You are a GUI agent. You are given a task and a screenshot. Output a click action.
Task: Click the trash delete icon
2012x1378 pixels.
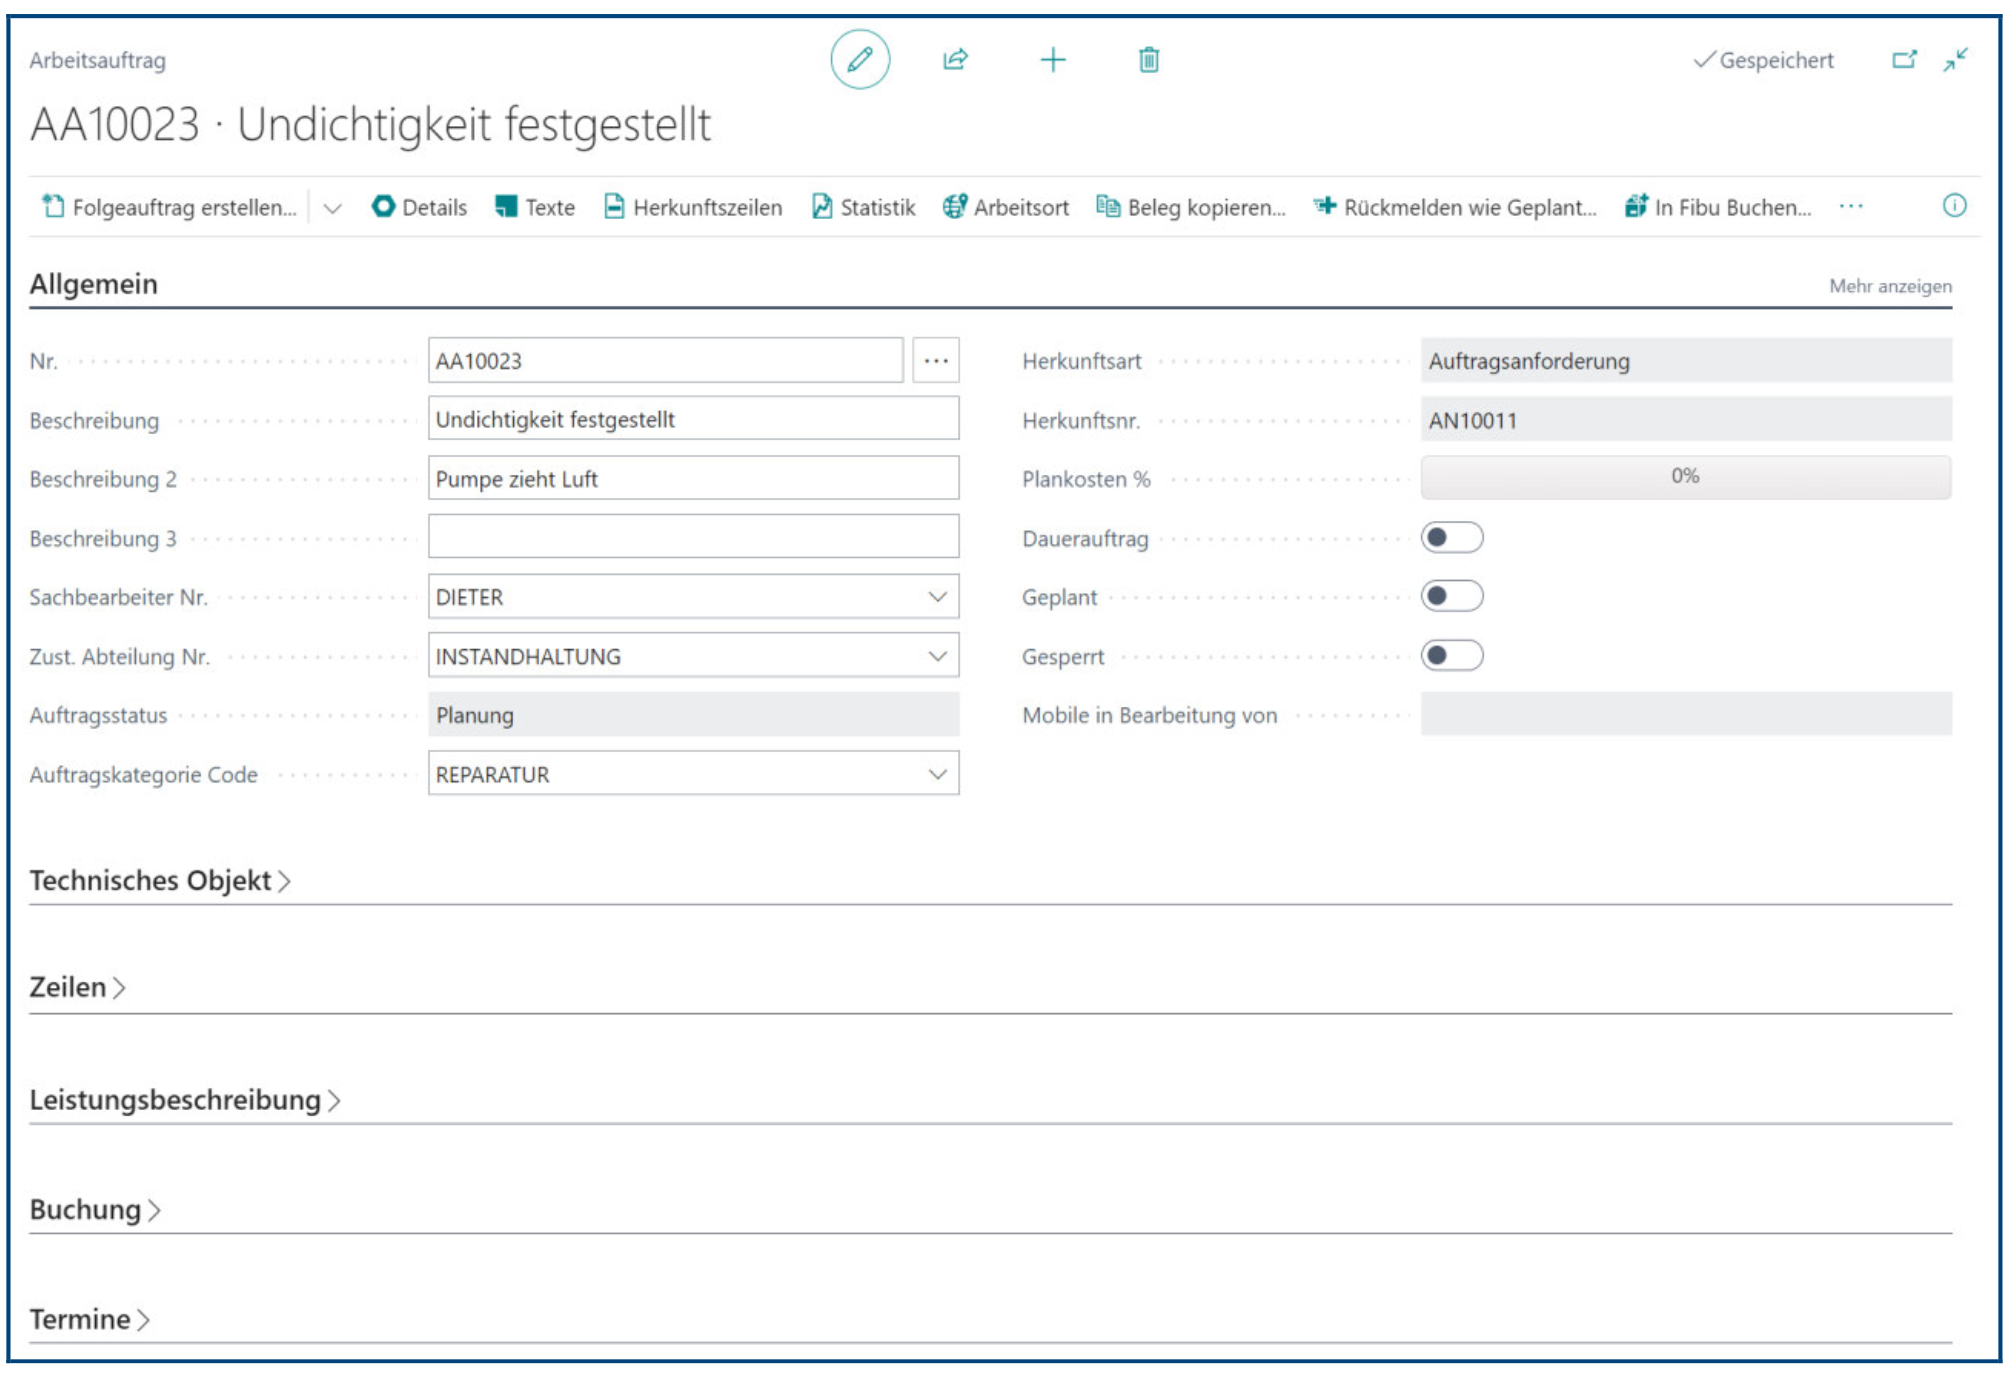(x=1149, y=60)
